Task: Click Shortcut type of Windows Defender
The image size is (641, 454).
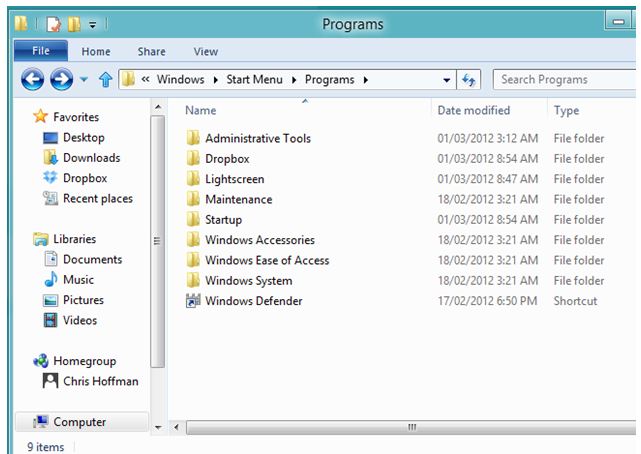Action: pos(575,301)
